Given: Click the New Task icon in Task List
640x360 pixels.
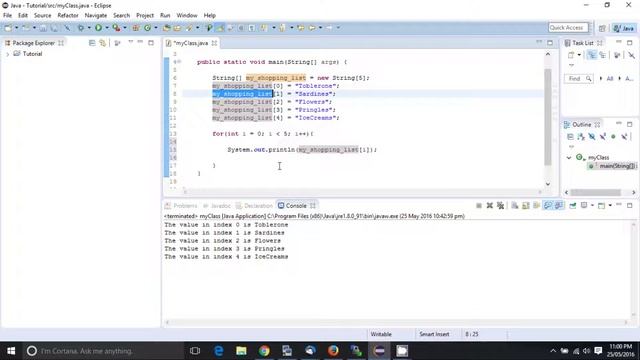Looking at the screenshot, I should [x=571, y=55].
